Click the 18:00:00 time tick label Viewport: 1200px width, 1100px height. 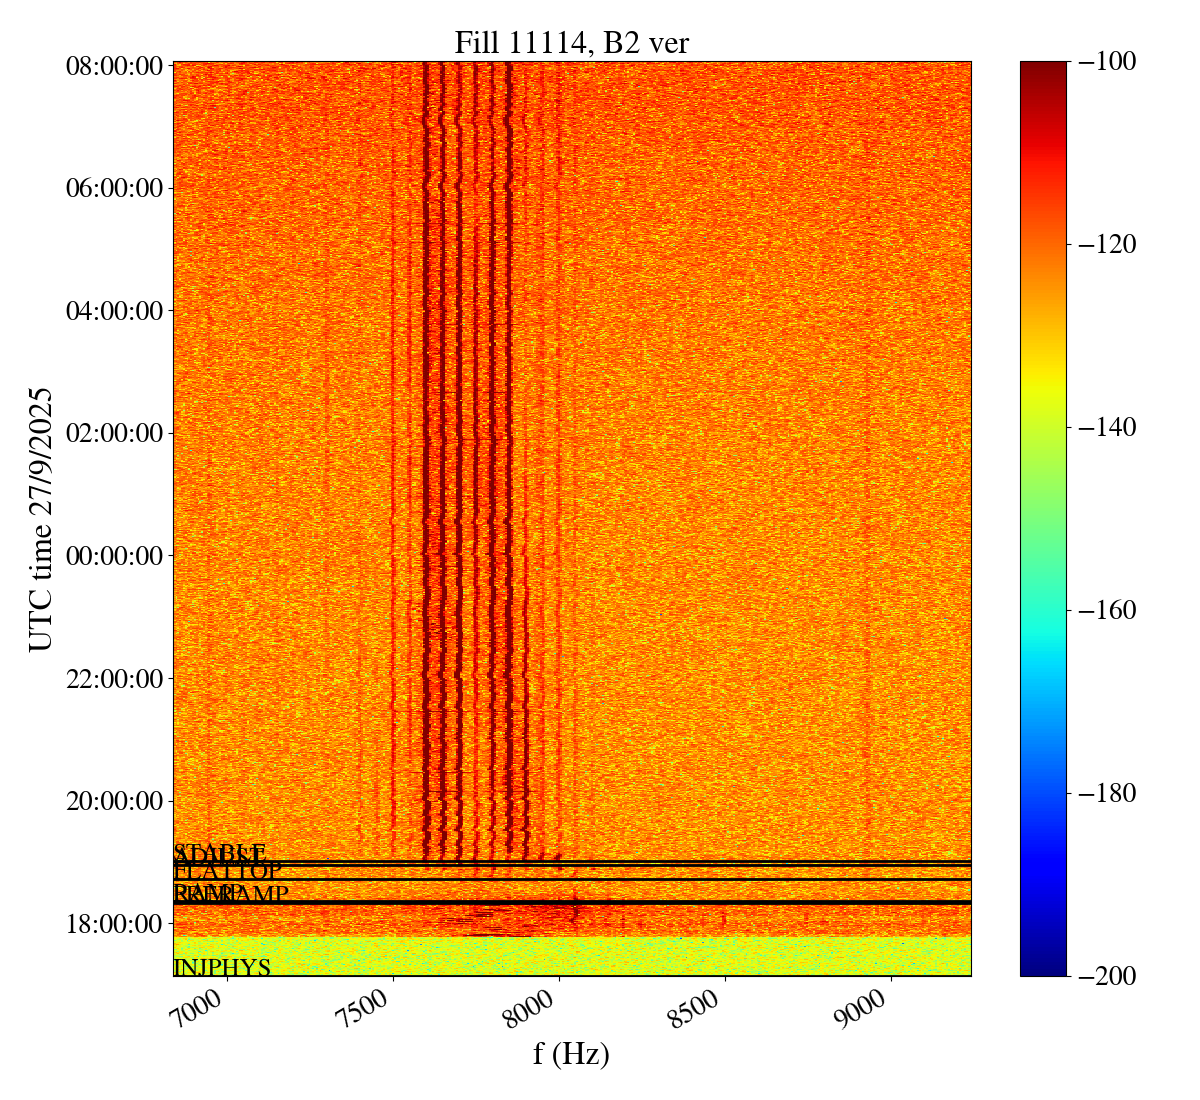click(114, 924)
